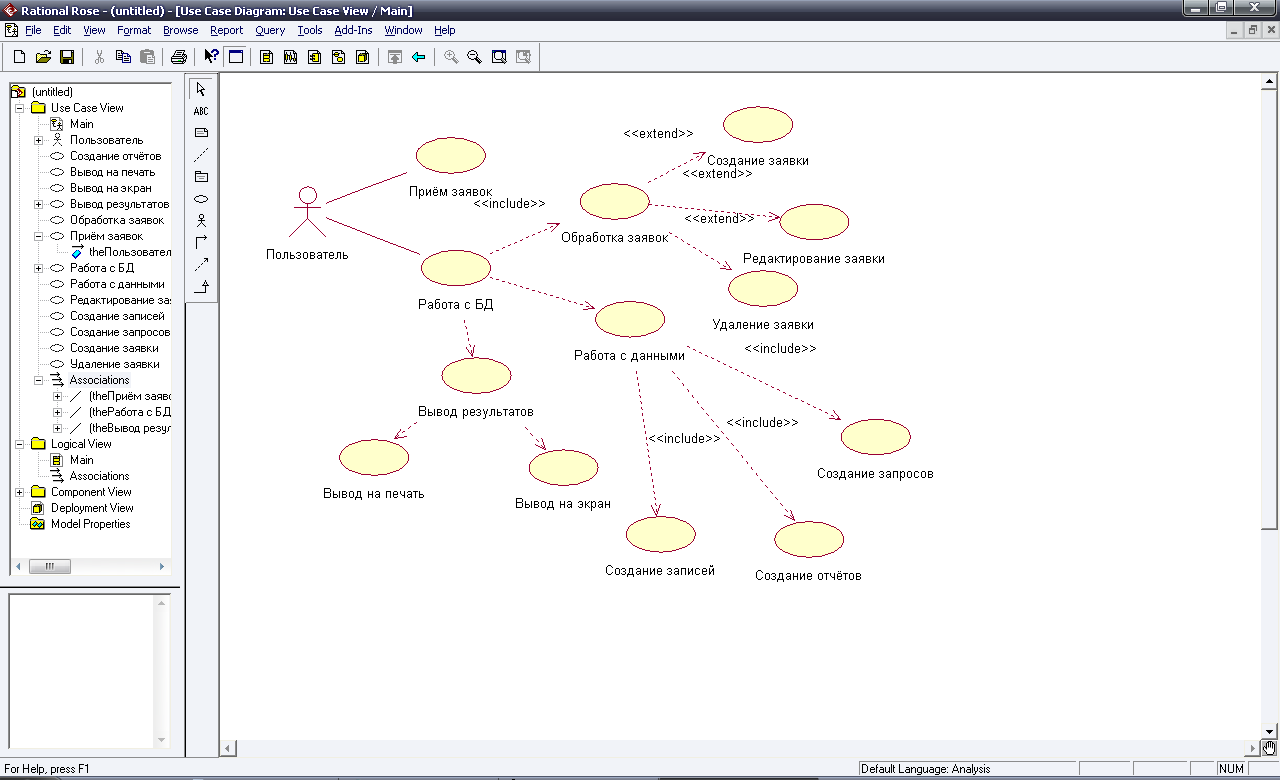Viewport: 1280px width, 780px height.
Task: Activate the Context Help arrow-question icon
Action: (x=211, y=57)
